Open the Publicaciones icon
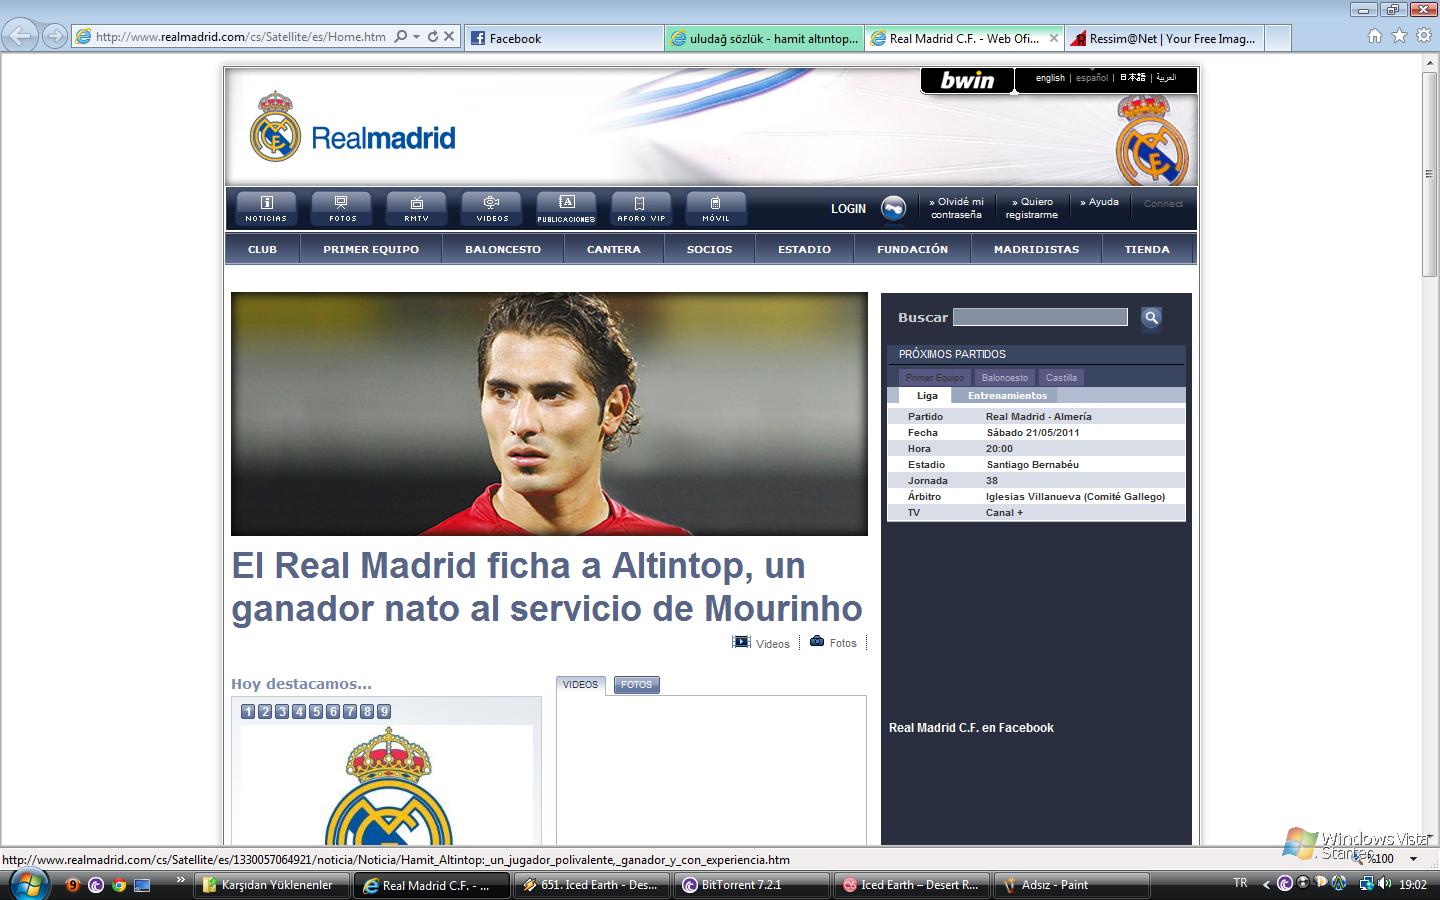The width and height of the screenshot is (1440, 900). click(566, 208)
